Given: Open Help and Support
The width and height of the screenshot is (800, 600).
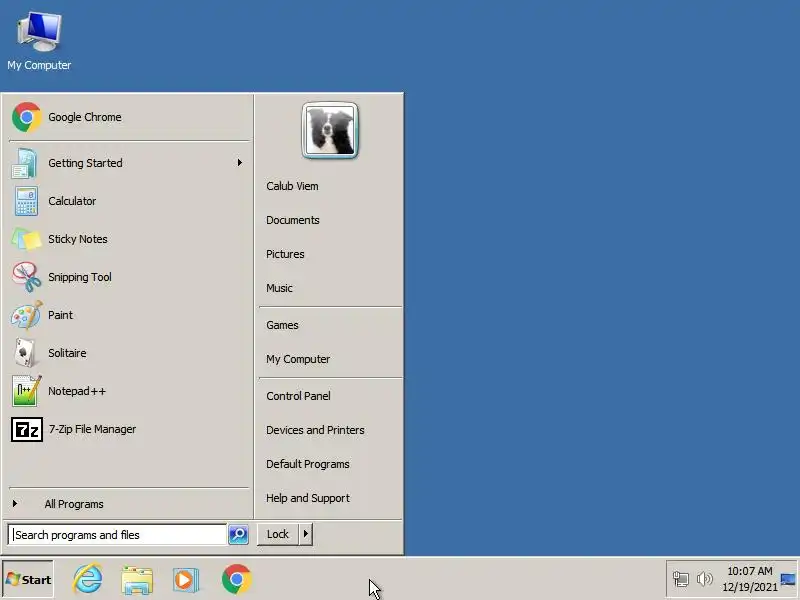Looking at the screenshot, I should [308, 498].
